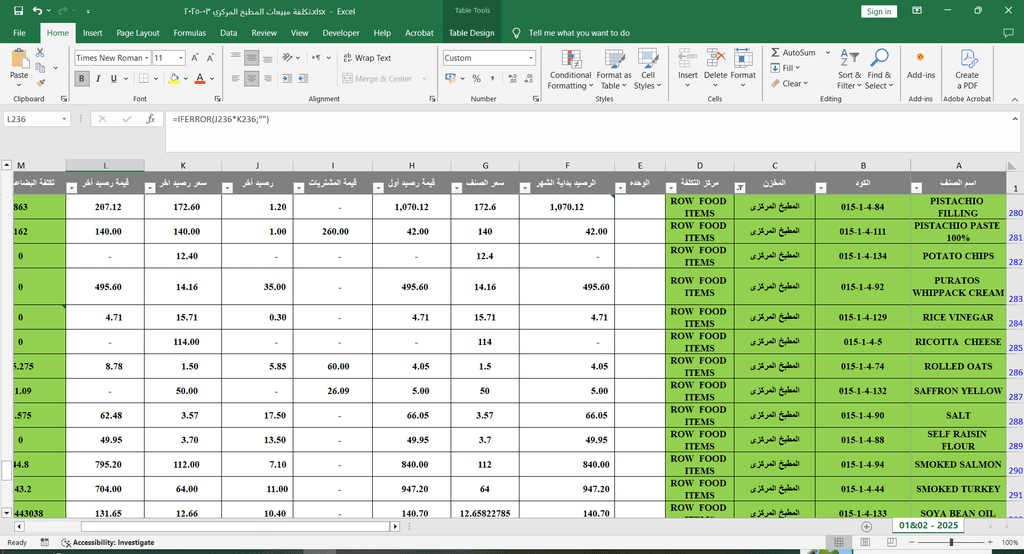Click the Borders icon

[144, 78]
